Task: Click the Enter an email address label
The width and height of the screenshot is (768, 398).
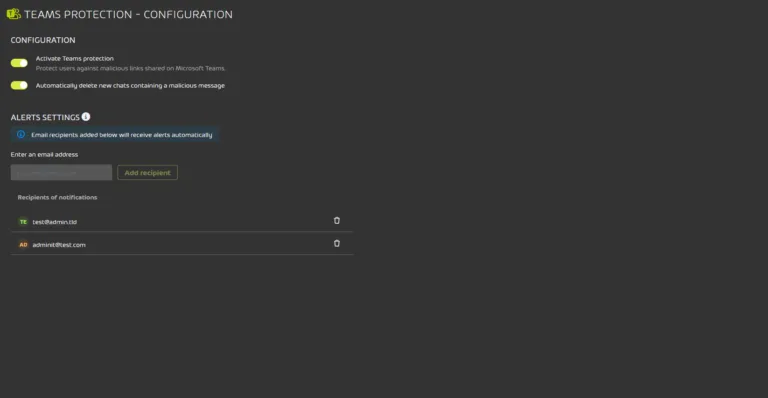Action: tap(44, 154)
